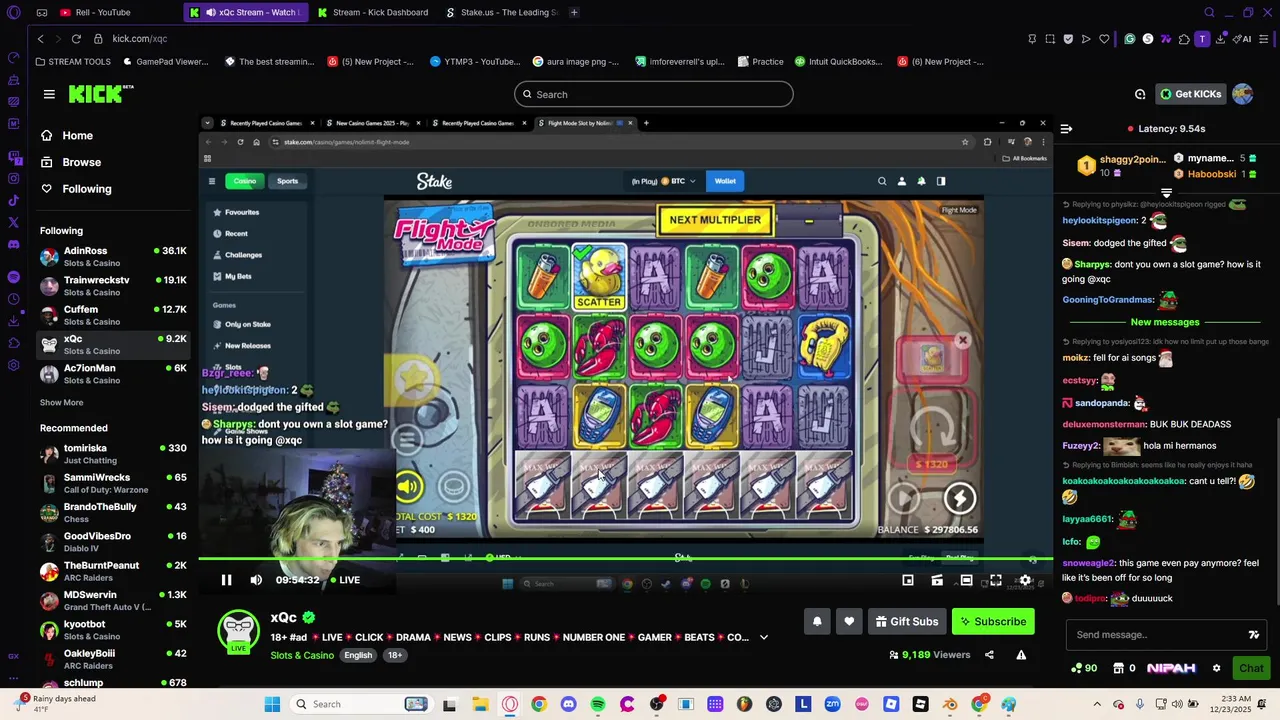Mute the stream volume

tap(256, 580)
